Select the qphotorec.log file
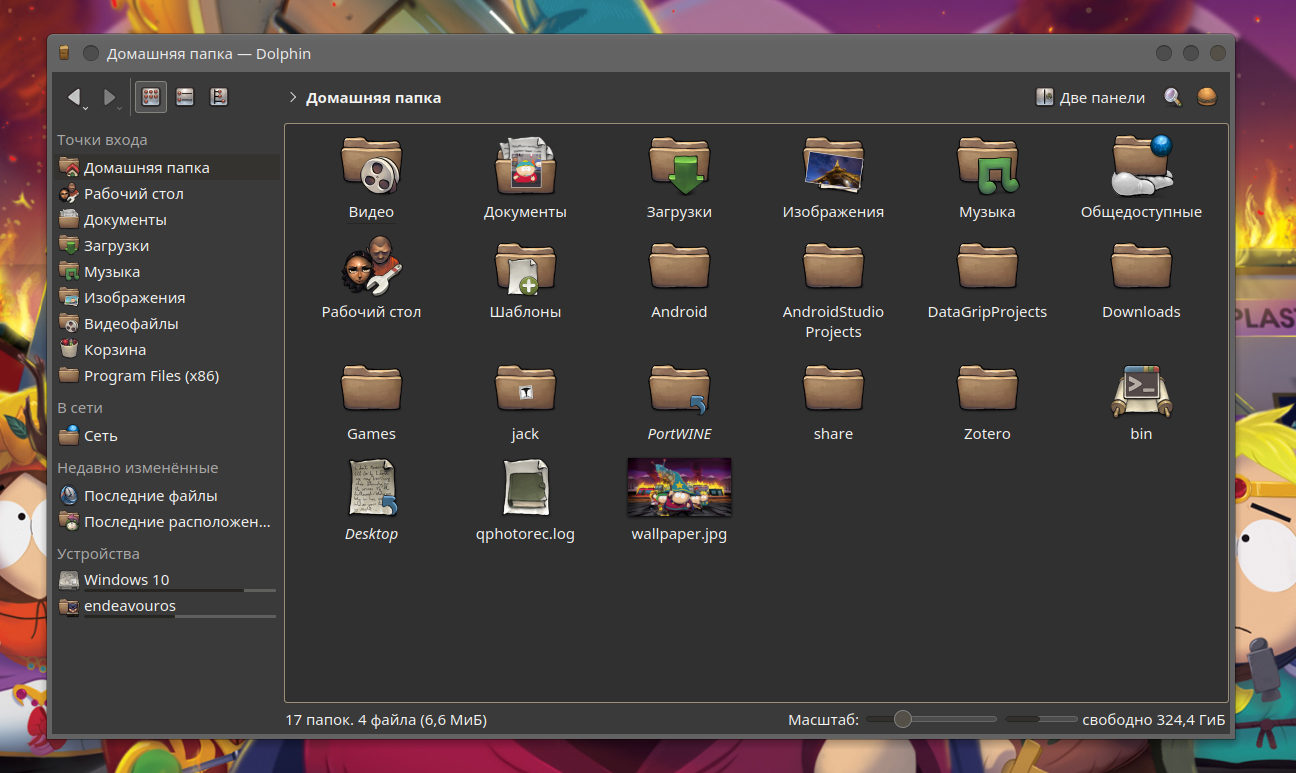Screen dimensions: 1296x773 [x=525, y=499]
